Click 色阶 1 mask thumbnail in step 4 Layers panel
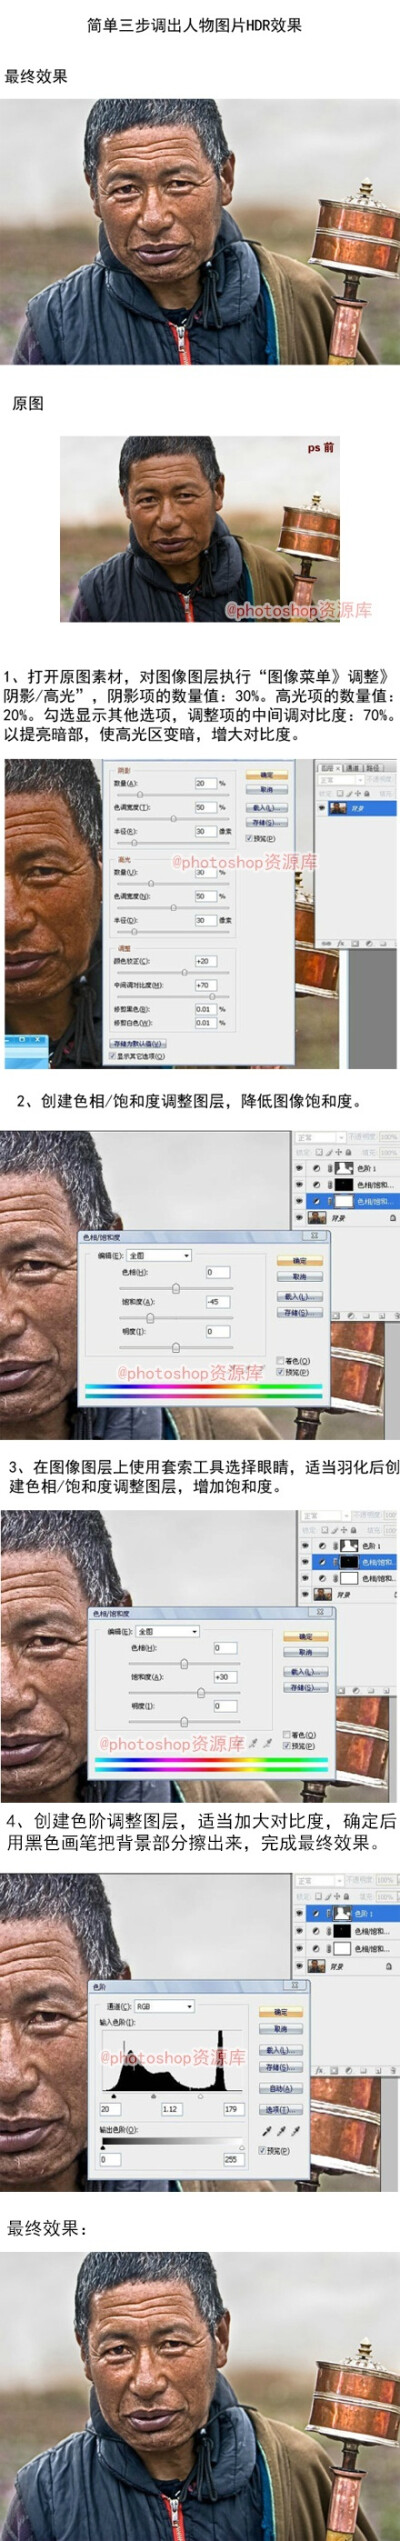This screenshot has height=2541, width=400. point(343,1912)
